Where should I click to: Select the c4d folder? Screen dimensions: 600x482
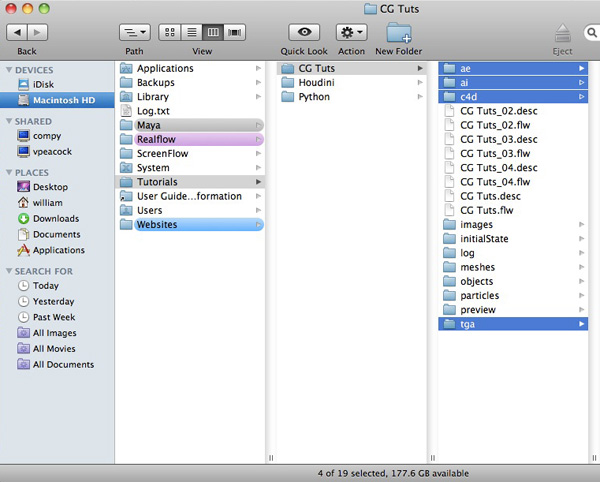513,97
